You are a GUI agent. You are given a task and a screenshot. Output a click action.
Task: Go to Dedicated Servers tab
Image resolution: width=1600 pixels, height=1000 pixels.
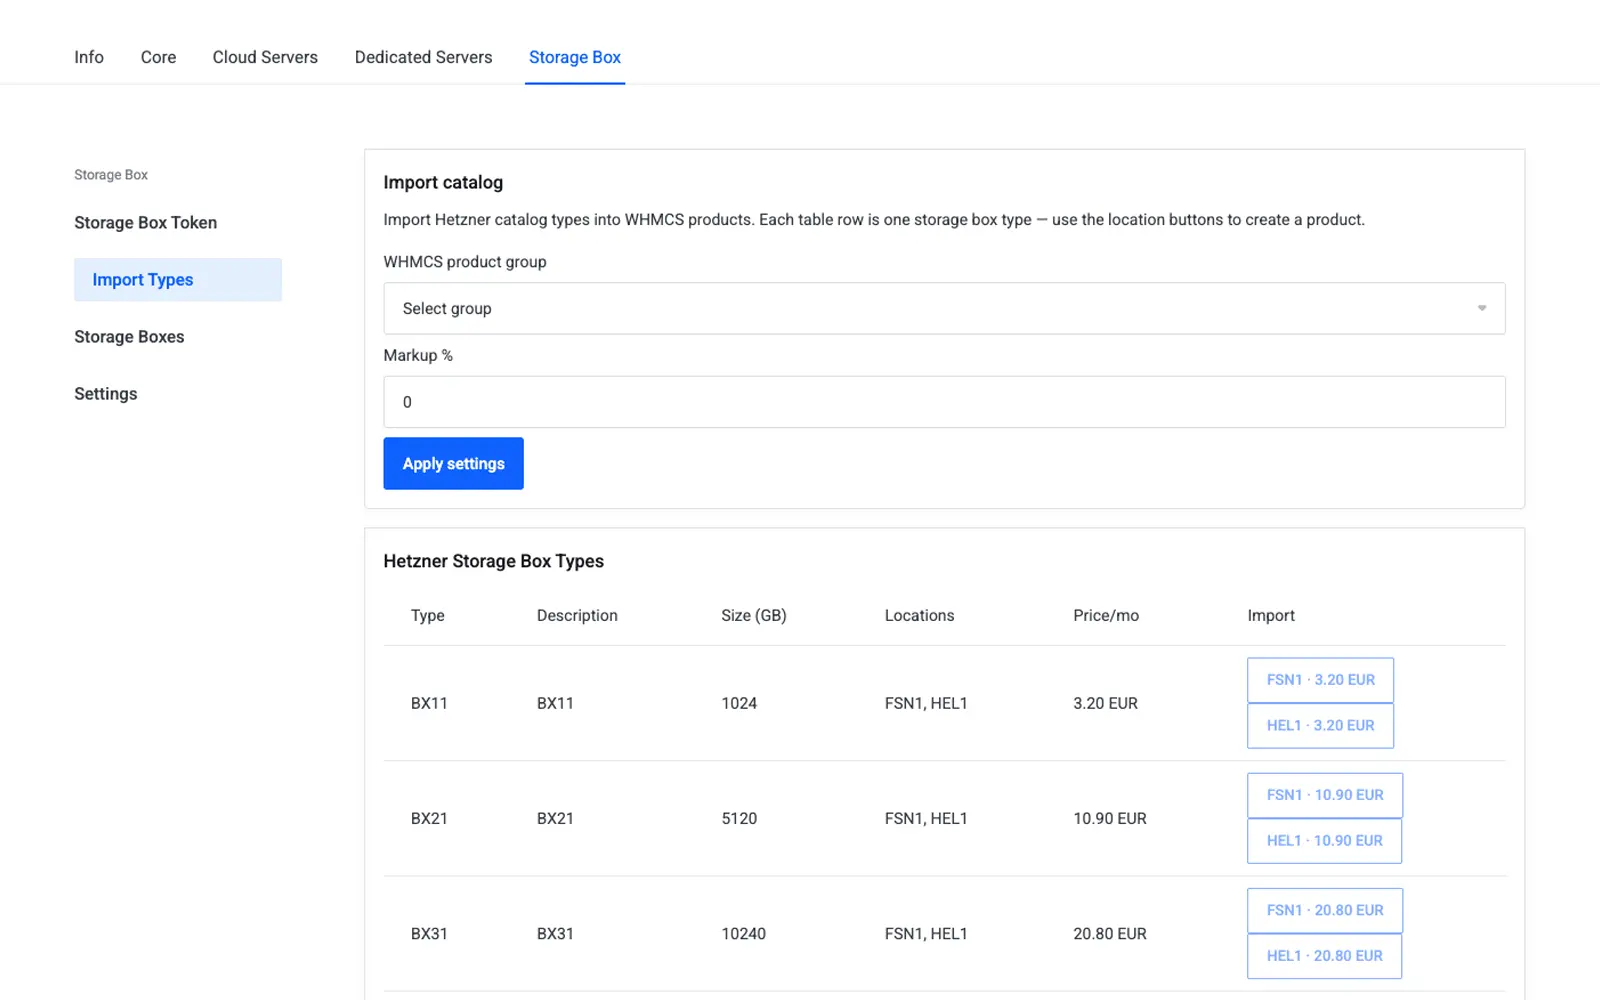pyautogui.click(x=423, y=57)
